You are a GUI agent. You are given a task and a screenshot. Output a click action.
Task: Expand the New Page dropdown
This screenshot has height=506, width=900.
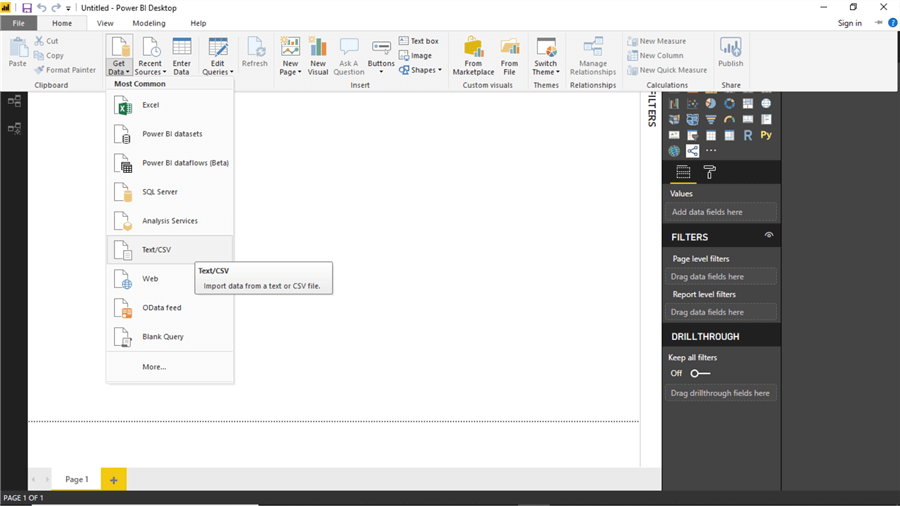[300, 72]
